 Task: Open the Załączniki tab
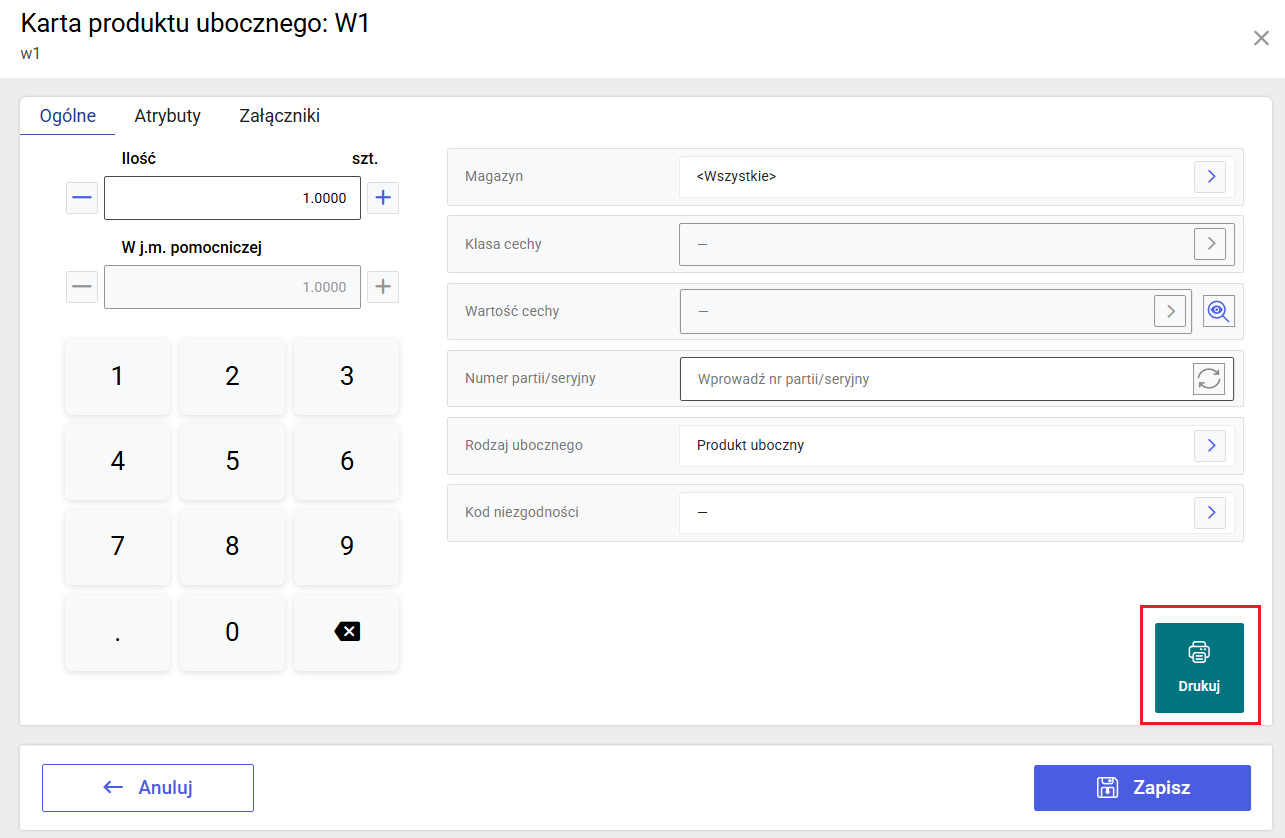click(280, 116)
